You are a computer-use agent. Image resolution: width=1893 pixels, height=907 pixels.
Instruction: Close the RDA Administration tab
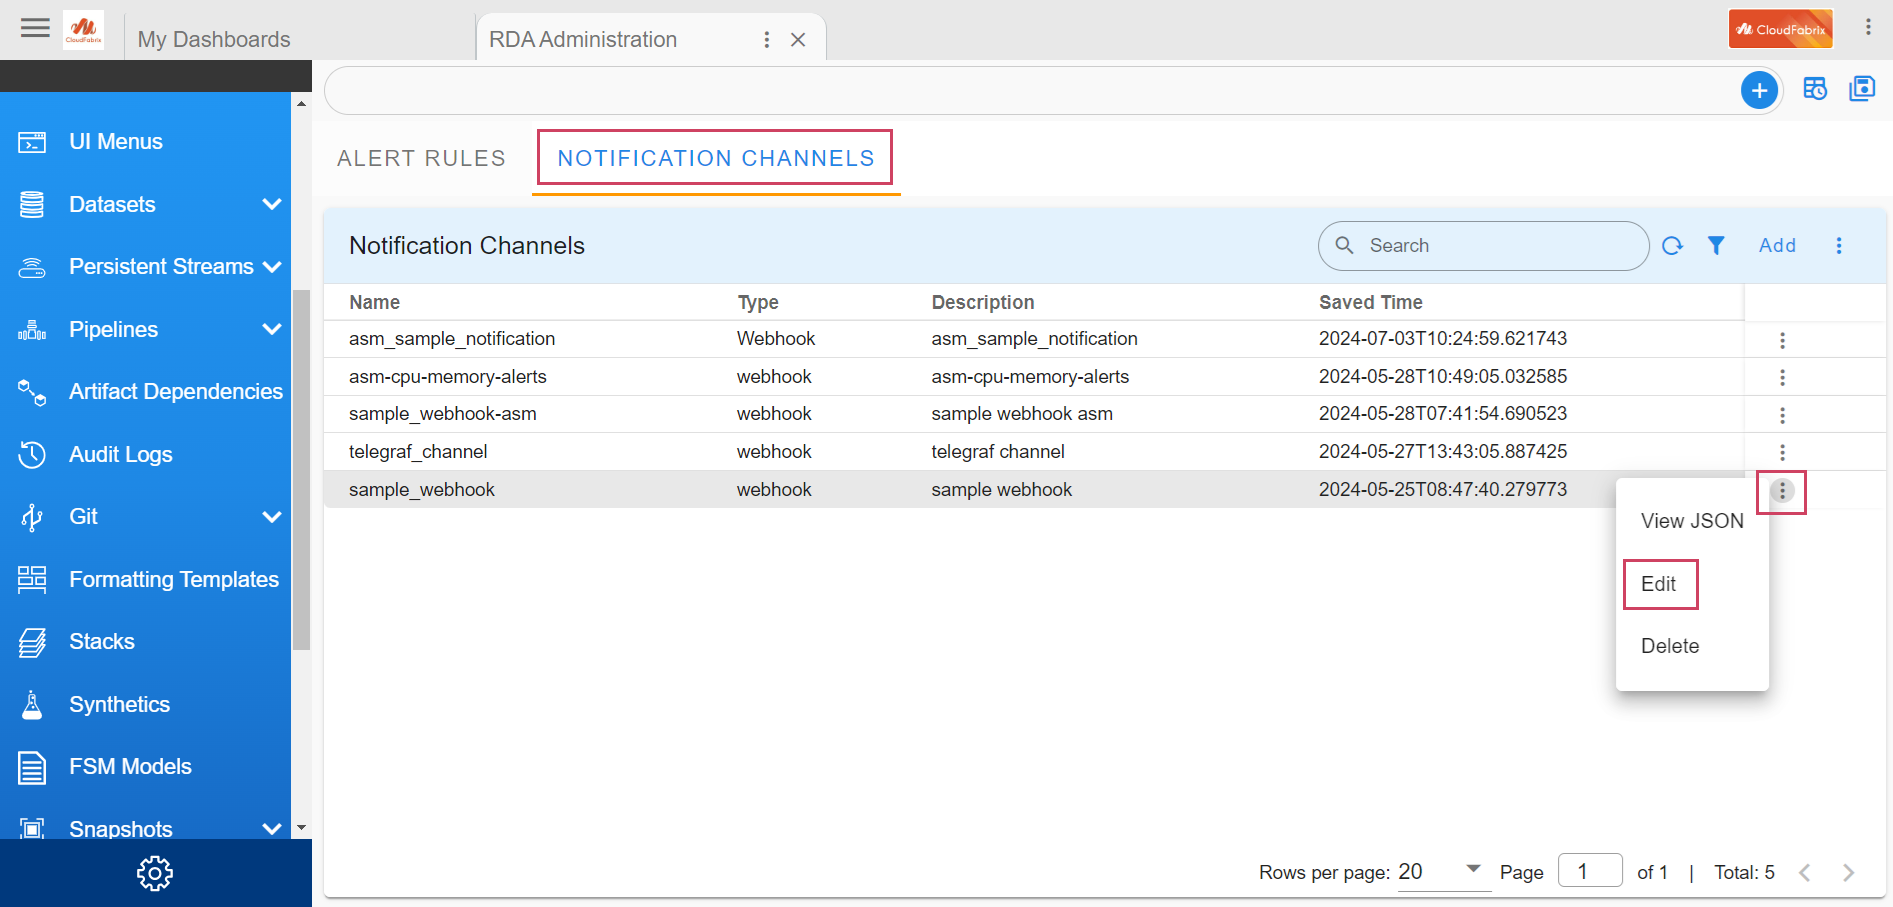coord(798,40)
